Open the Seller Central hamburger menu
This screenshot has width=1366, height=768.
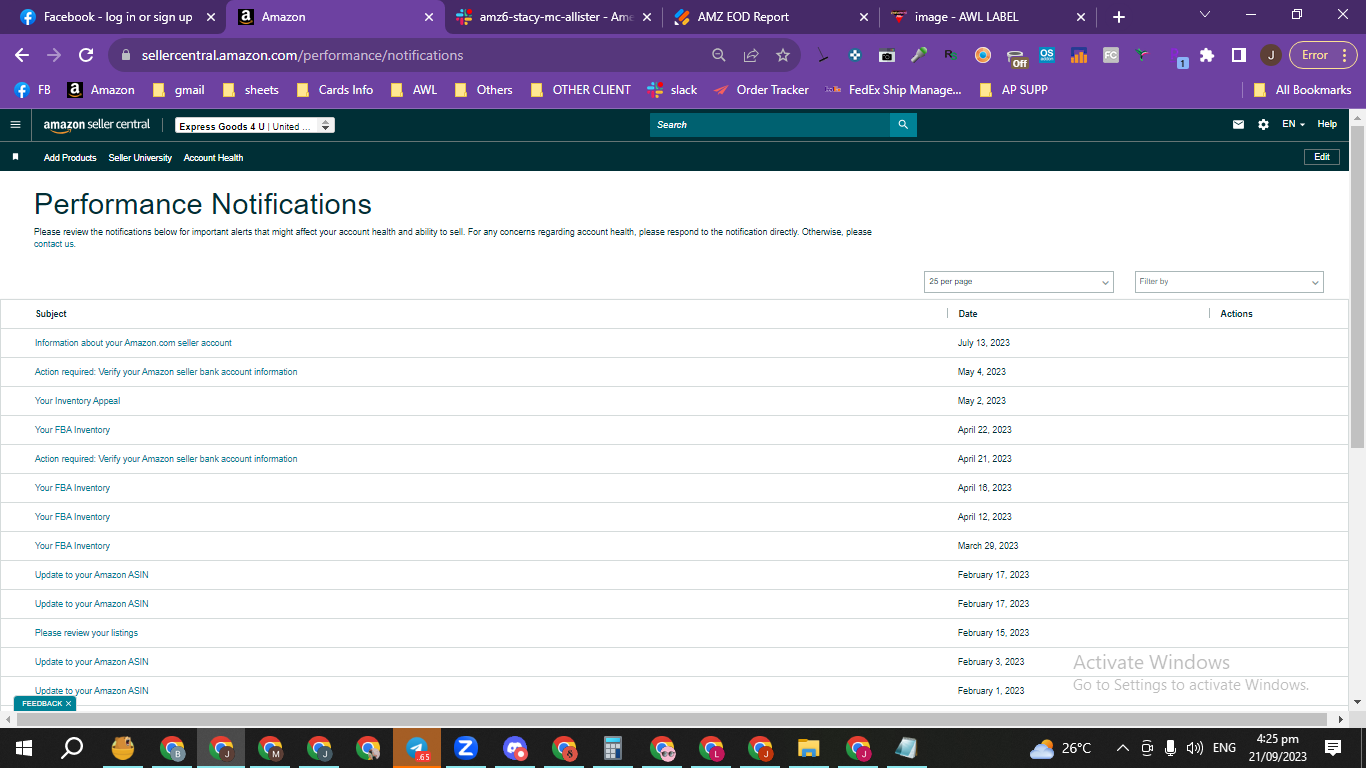point(15,125)
